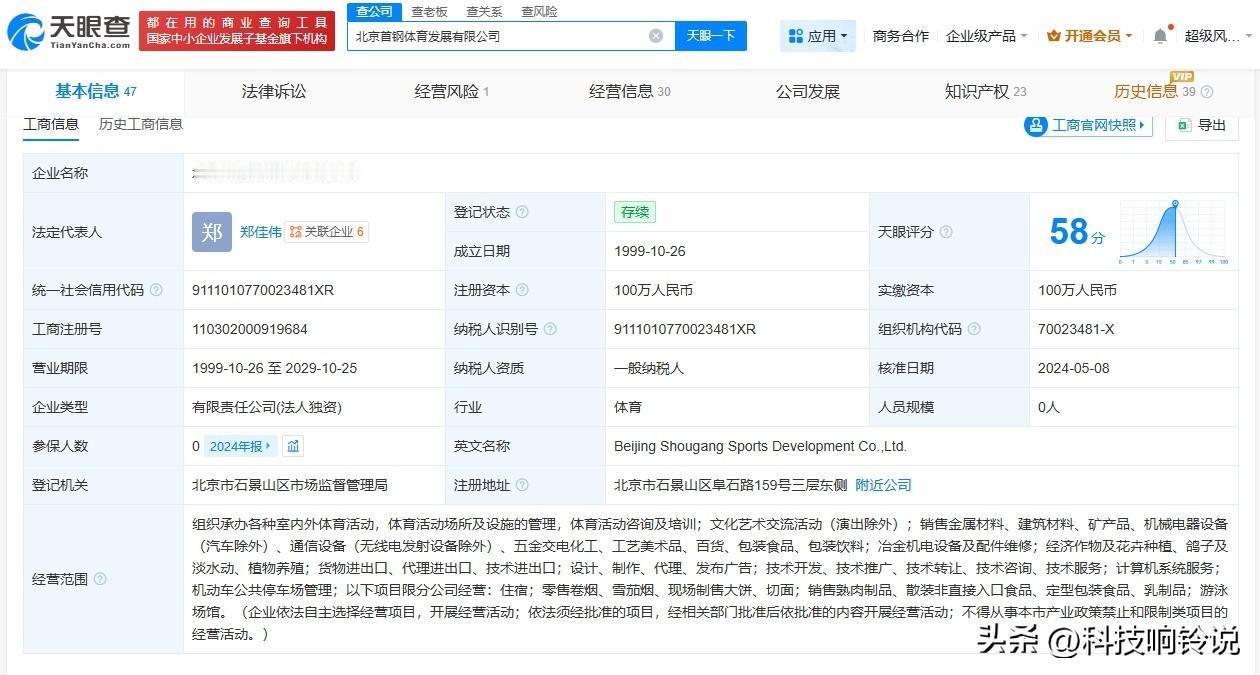Open the chart icon beside 2024年报
The image size is (1260, 675).
click(x=293, y=446)
